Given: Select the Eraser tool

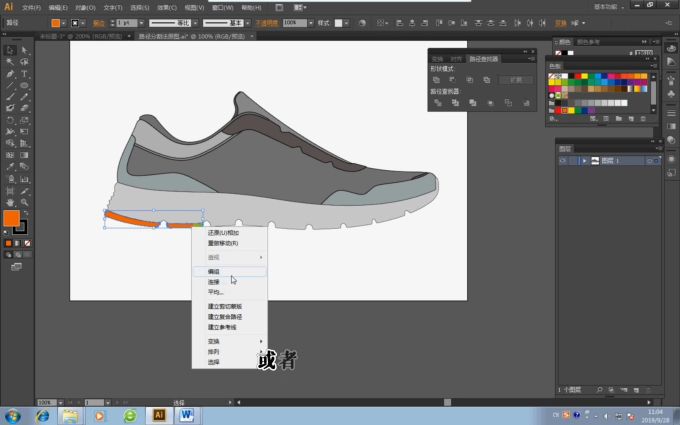Looking at the screenshot, I should point(24,108).
